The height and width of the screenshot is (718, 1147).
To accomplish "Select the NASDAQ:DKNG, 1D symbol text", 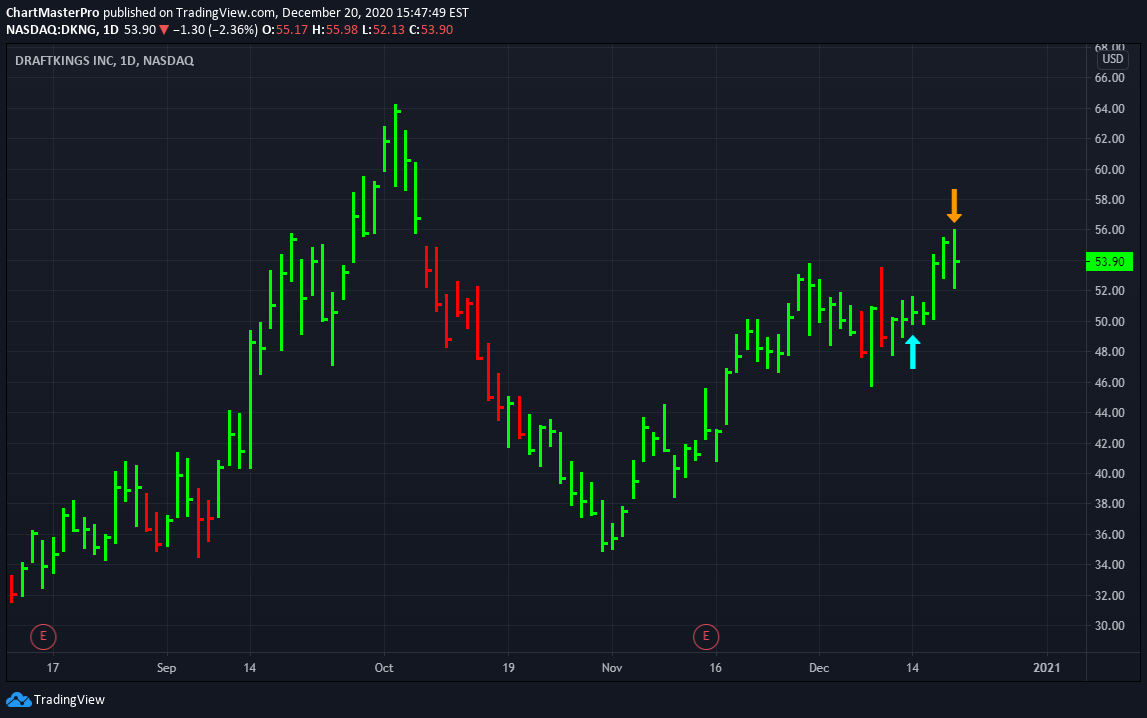I will [x=62, y=30].
